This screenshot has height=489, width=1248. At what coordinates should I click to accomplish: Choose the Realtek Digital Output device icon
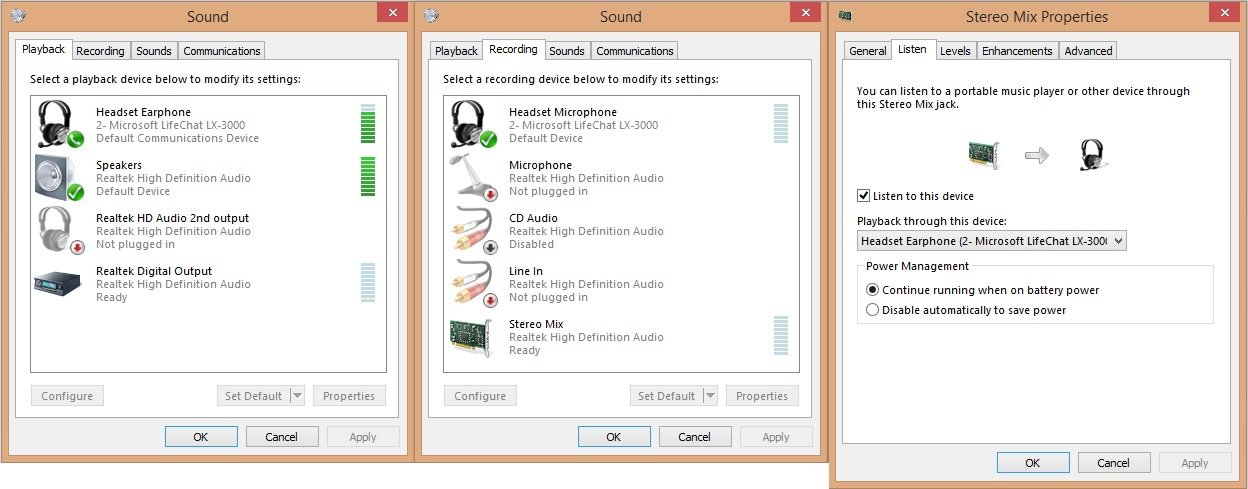[58, 284]
